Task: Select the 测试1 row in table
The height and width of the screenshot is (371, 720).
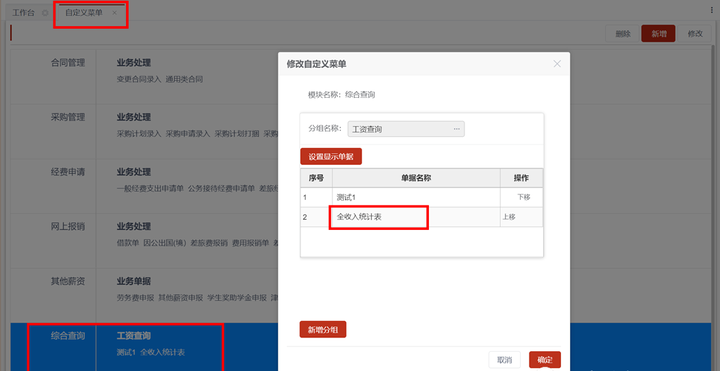Action: [x=422, y=197]
